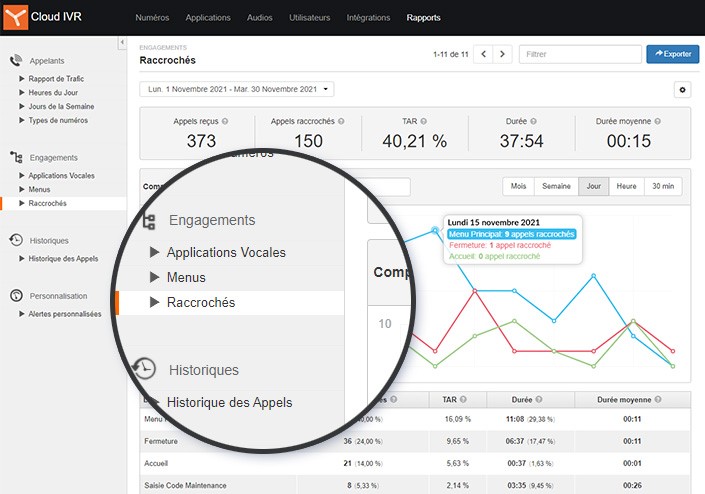Open the settings gear below Exporter
The image size is (705, 494).
683,90
